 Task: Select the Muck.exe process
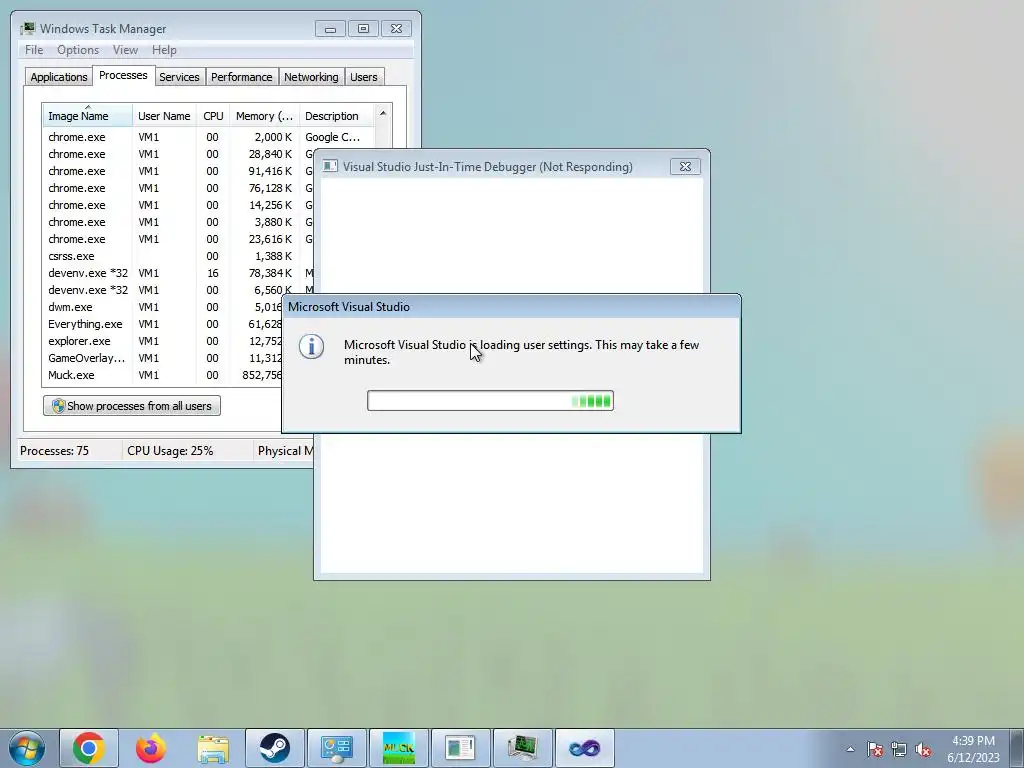tap(163, 375)
